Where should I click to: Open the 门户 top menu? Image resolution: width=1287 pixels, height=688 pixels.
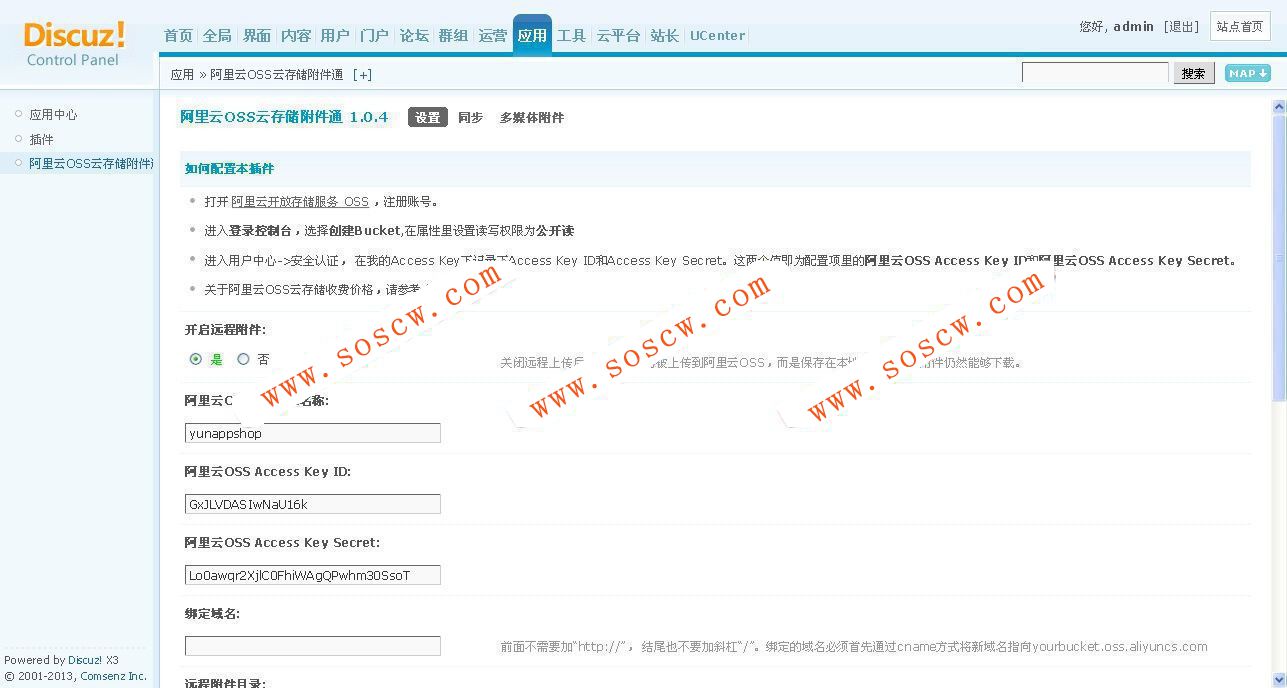tap(374, 35)
